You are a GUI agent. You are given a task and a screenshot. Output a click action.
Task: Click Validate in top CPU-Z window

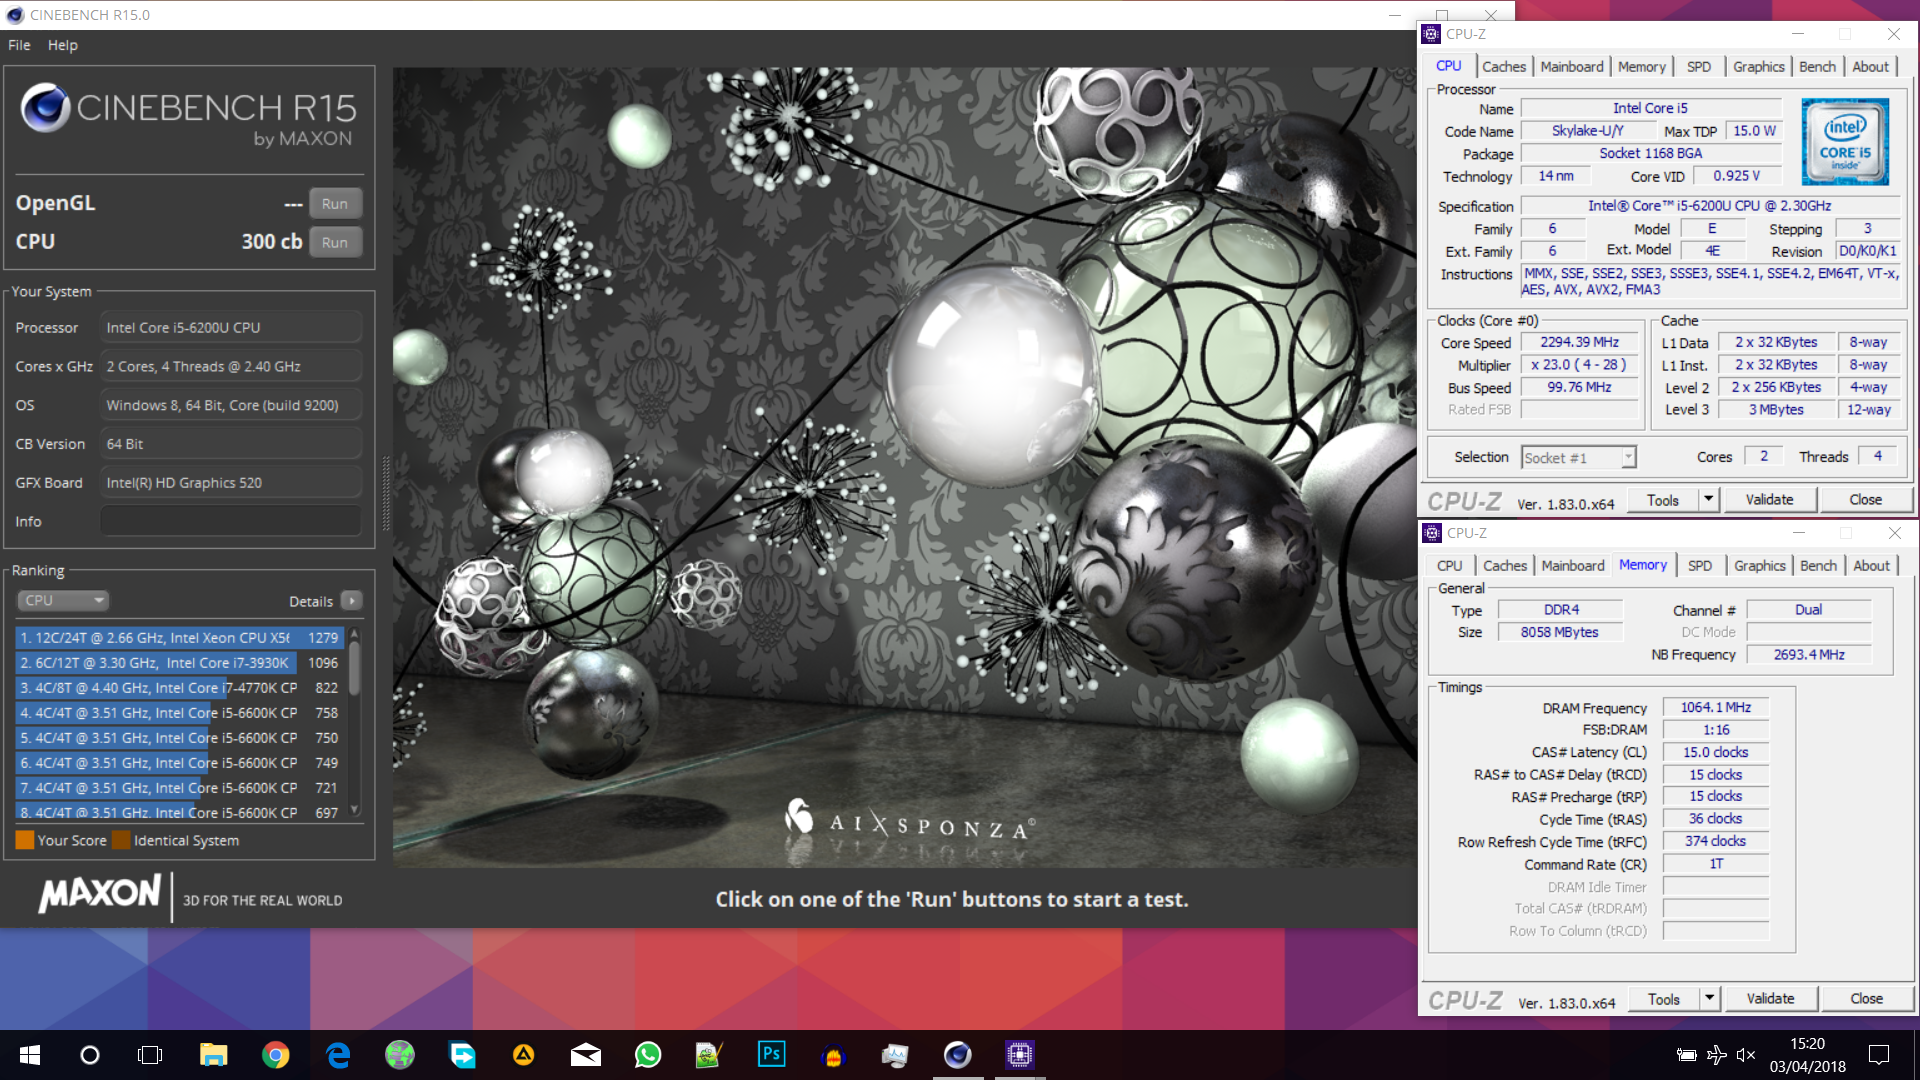(1769, 500)
